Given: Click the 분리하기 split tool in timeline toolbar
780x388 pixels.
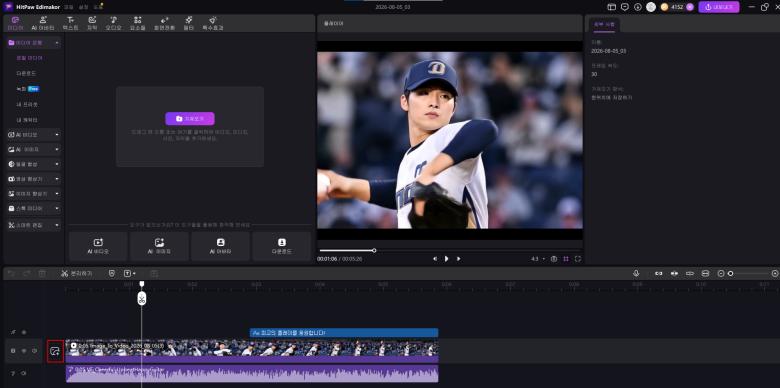Looking at the screenshot, I should (x=77, y=274).
